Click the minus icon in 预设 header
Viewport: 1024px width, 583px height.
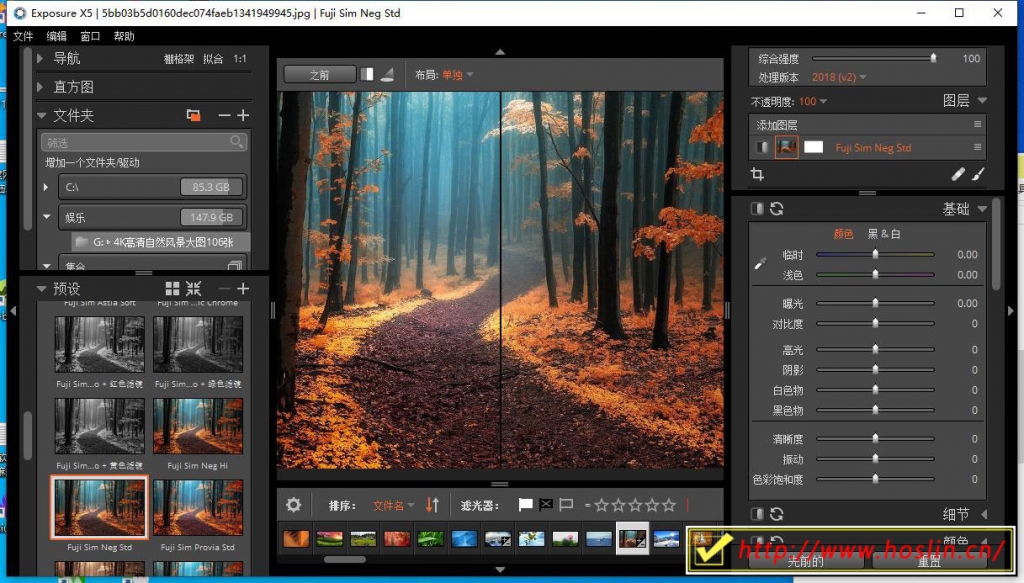(x=224, y=289)
